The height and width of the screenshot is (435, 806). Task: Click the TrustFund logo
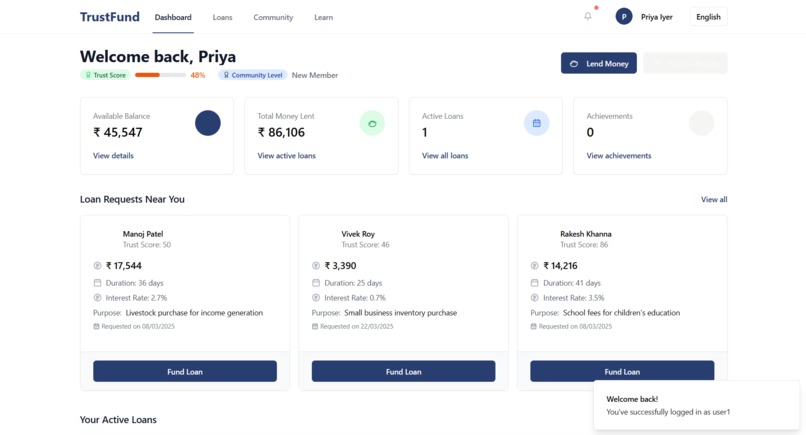[x=110, y=17]
